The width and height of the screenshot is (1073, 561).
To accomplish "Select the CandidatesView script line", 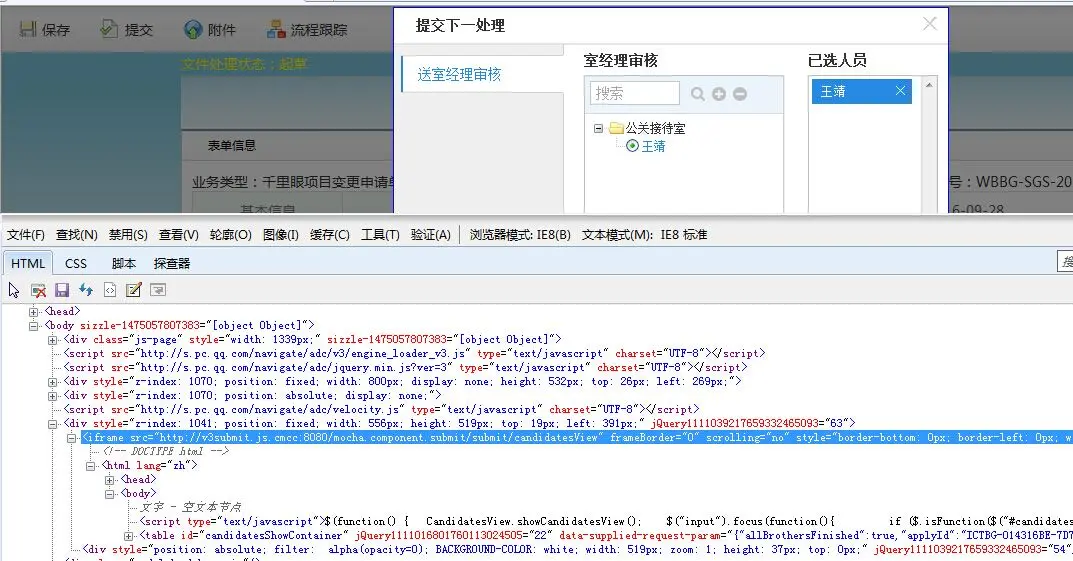I will [x=606, y=521].
